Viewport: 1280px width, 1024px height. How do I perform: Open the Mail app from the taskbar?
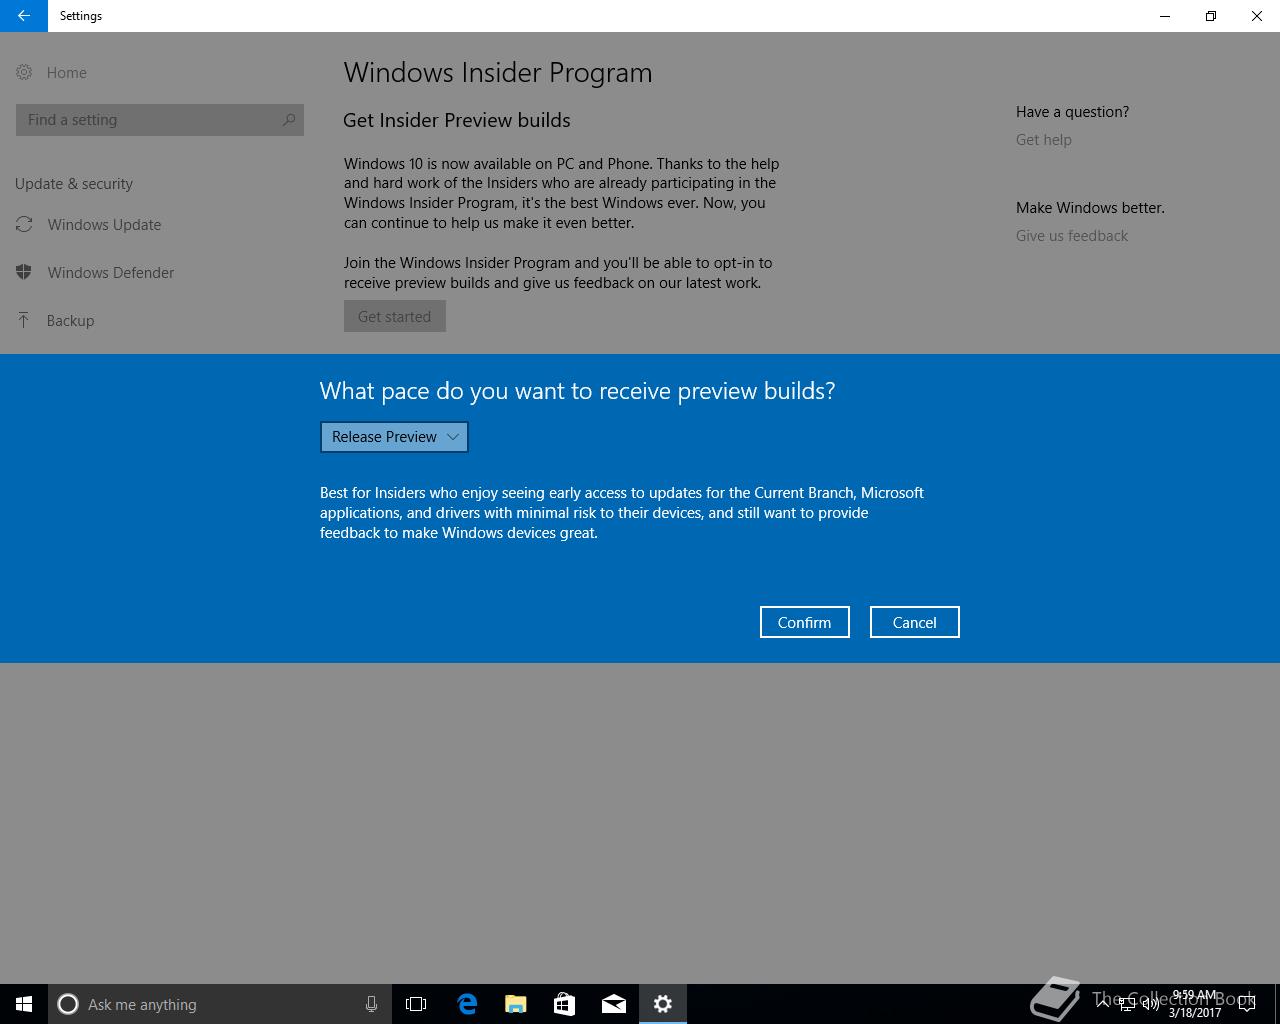[614, 1004]
